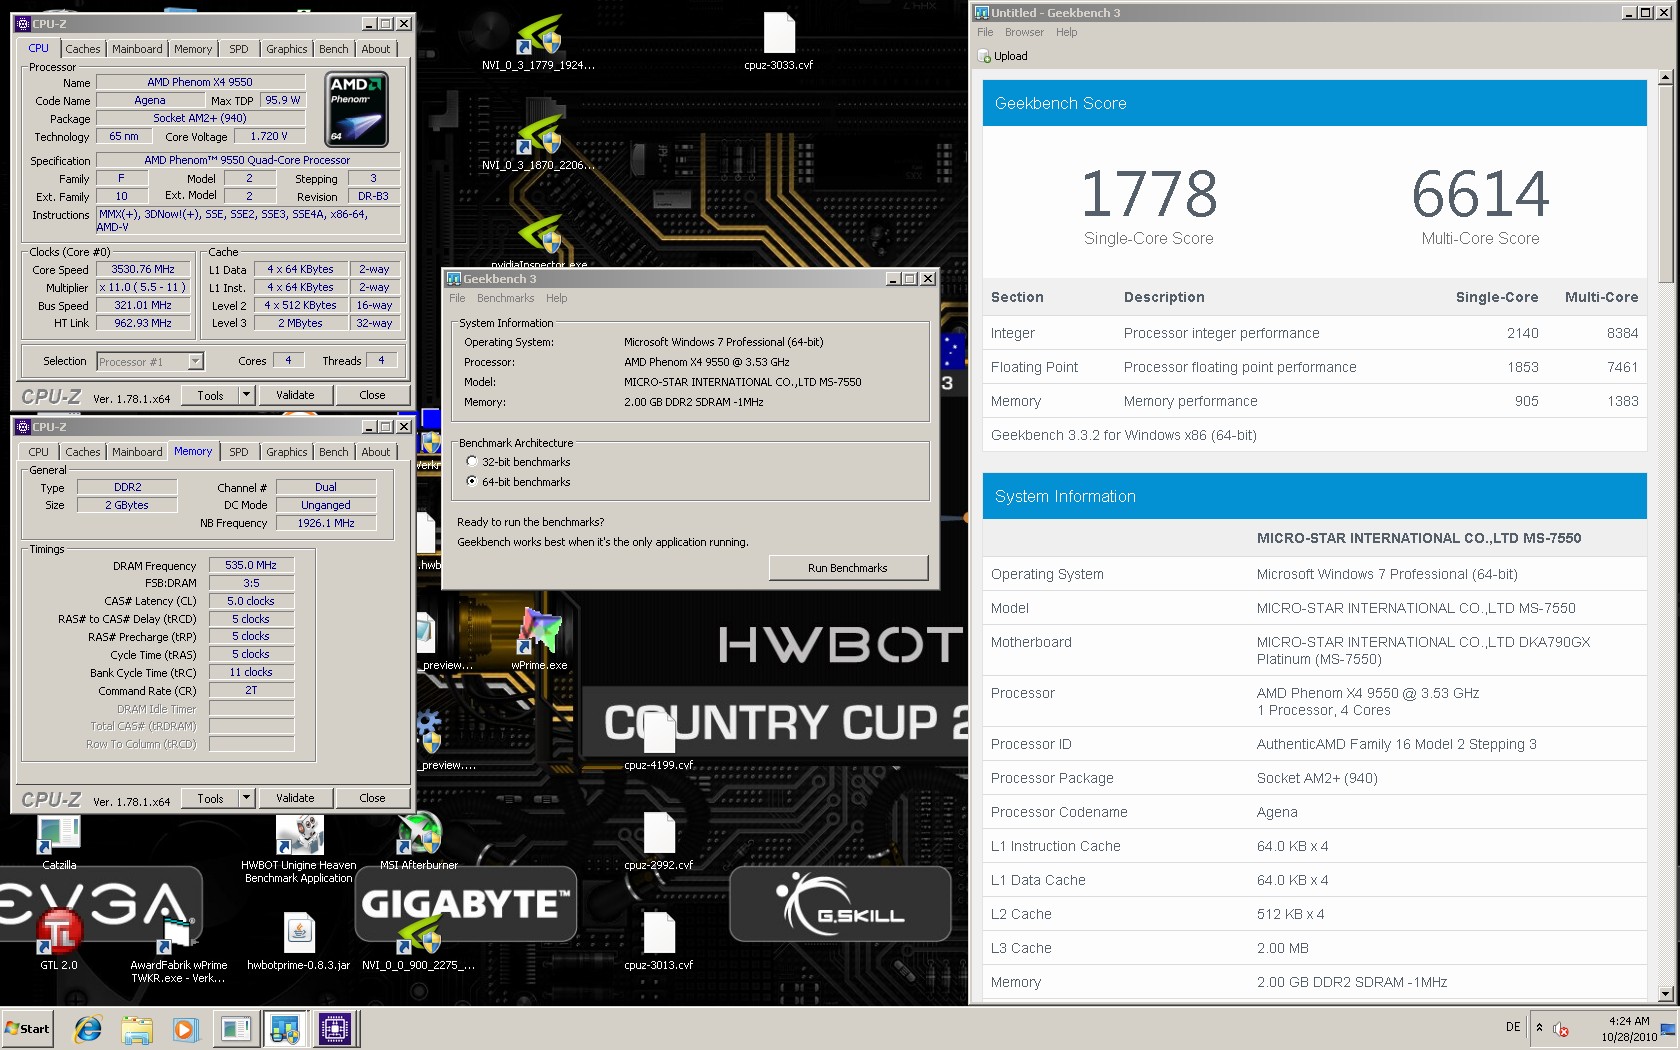This screenshot has height=1050, width=1680.
Task: Launch the Catzilla desktop shortcut
Action: coord(59,840)
